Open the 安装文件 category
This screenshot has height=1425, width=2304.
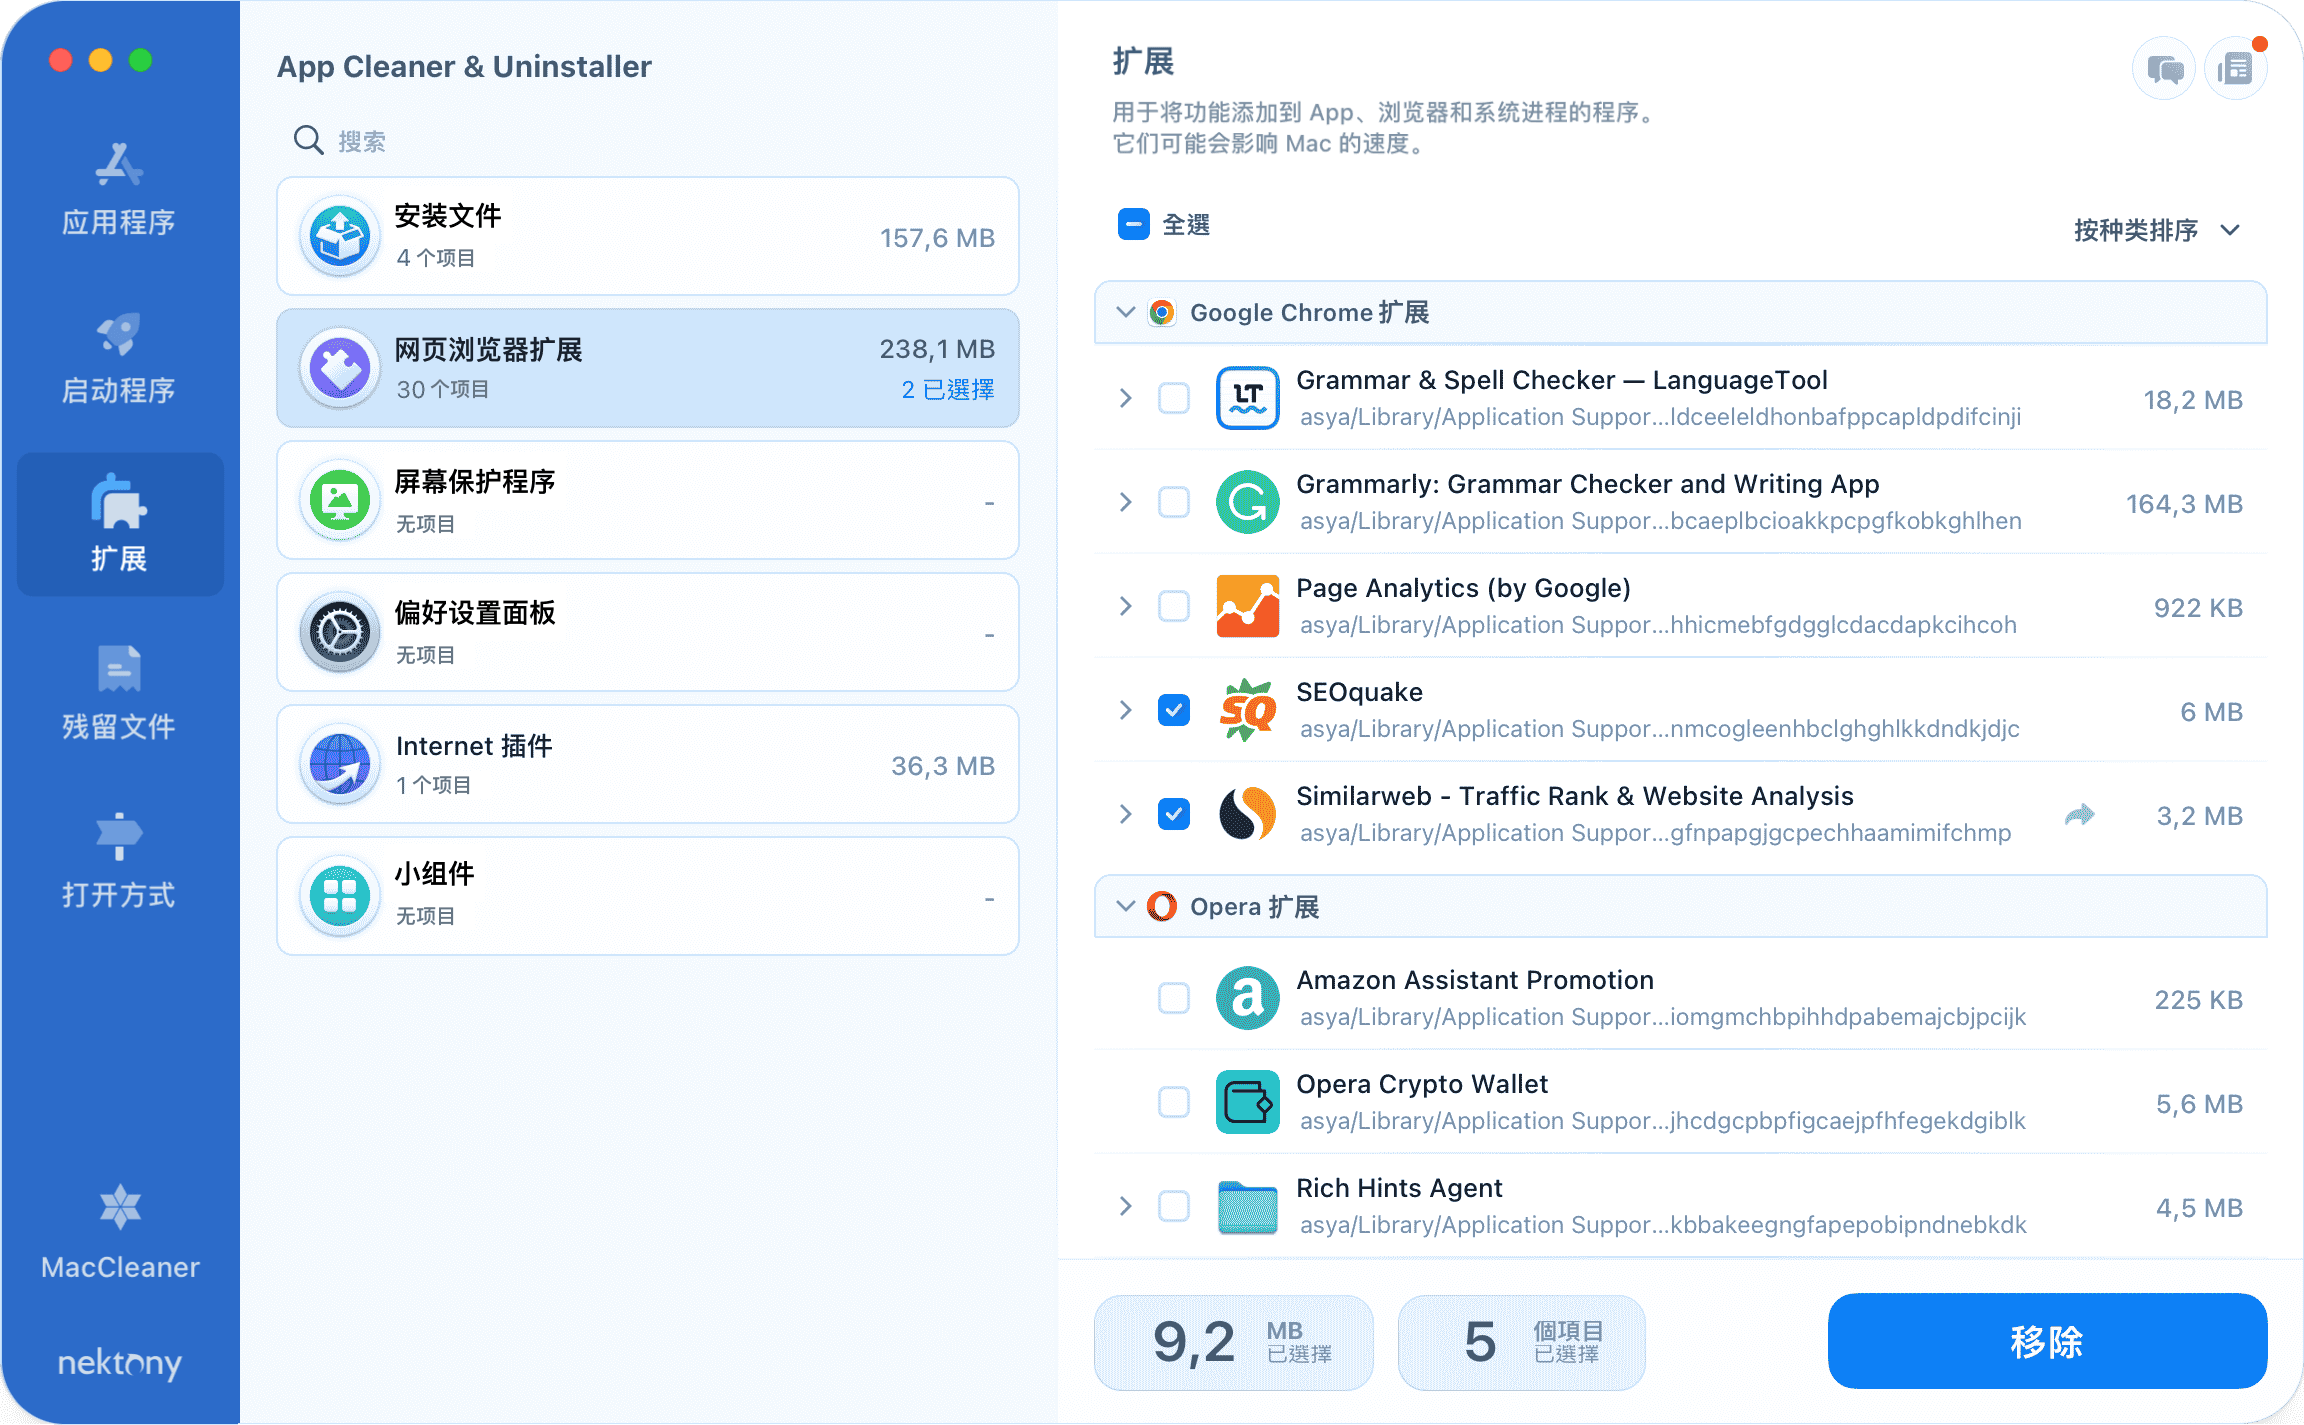coord(647,236)
